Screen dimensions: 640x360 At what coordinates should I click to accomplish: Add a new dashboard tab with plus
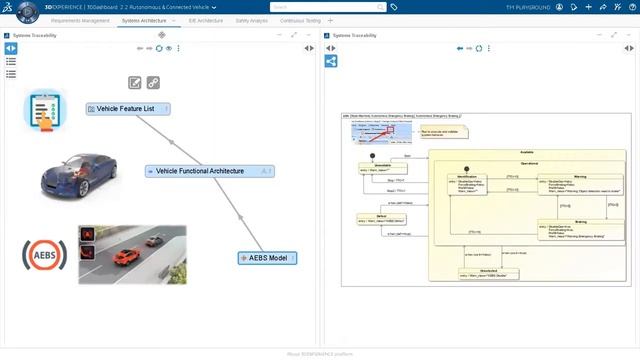(330, 20)
